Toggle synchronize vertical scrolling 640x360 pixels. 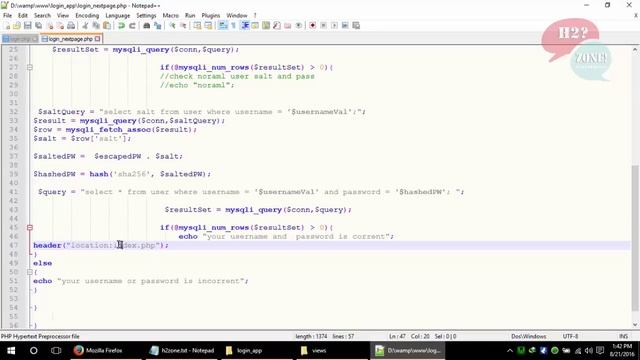198,26
